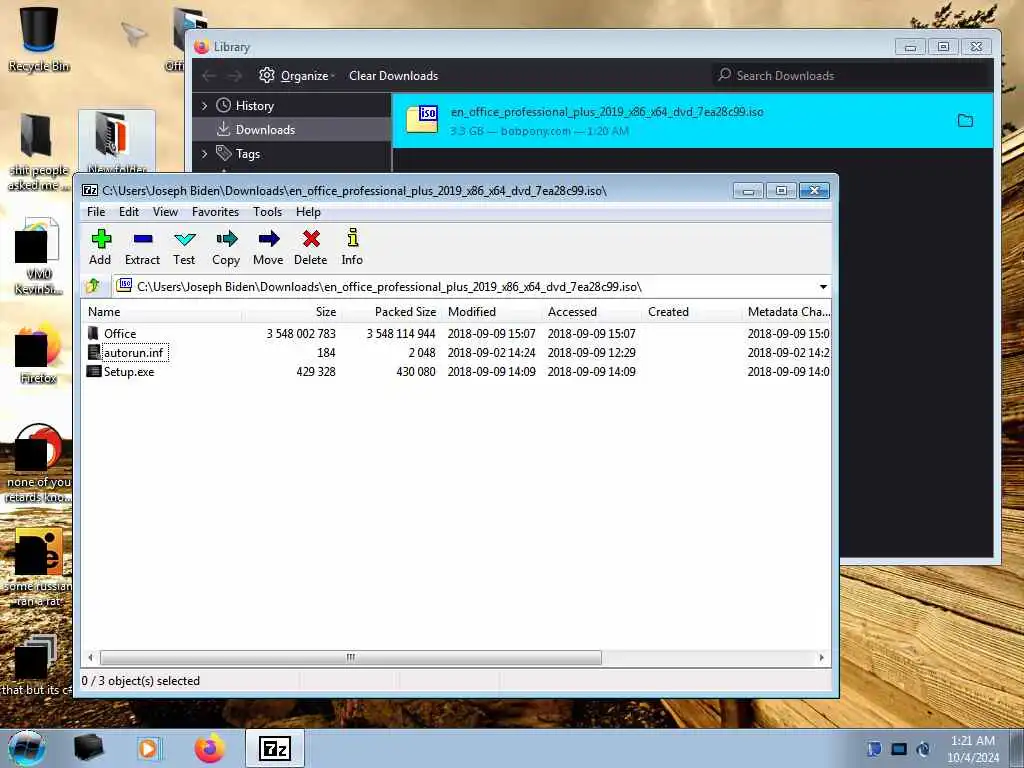Click the Search Downloads field in Library
Image resolution: width=1024 pixels, height=768 pixels.
pyautogui.click(x=852, y=76)
